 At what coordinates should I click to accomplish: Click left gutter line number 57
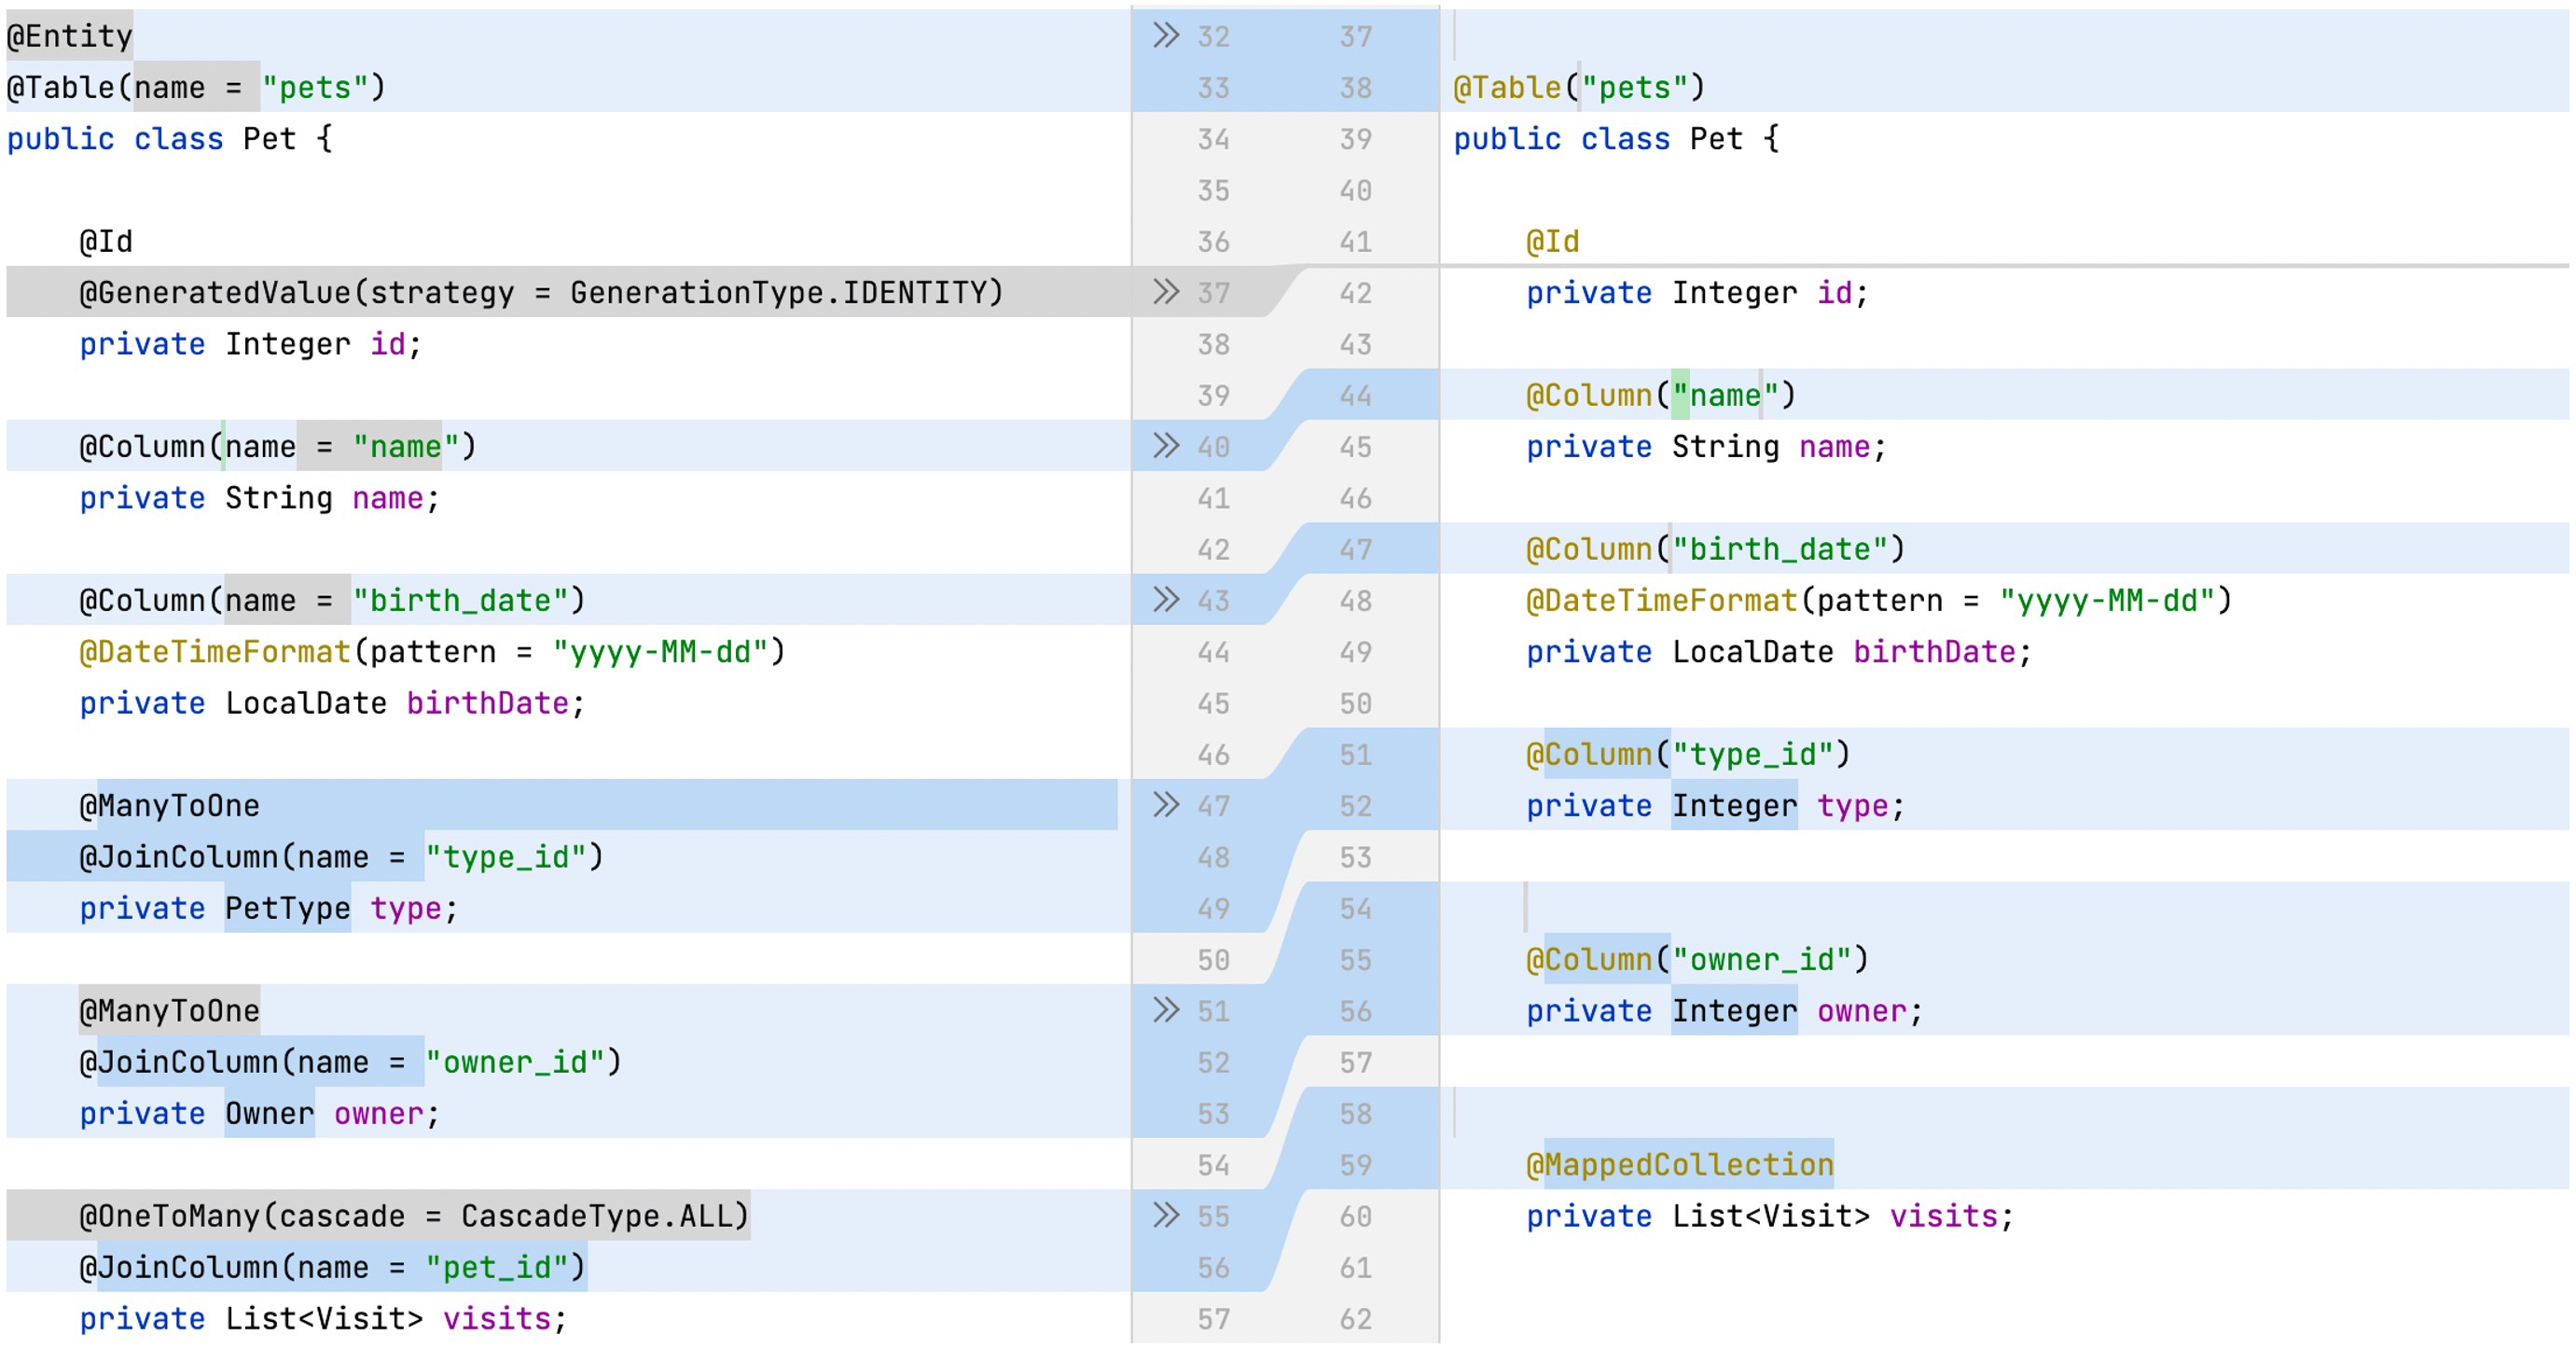1213,1319
